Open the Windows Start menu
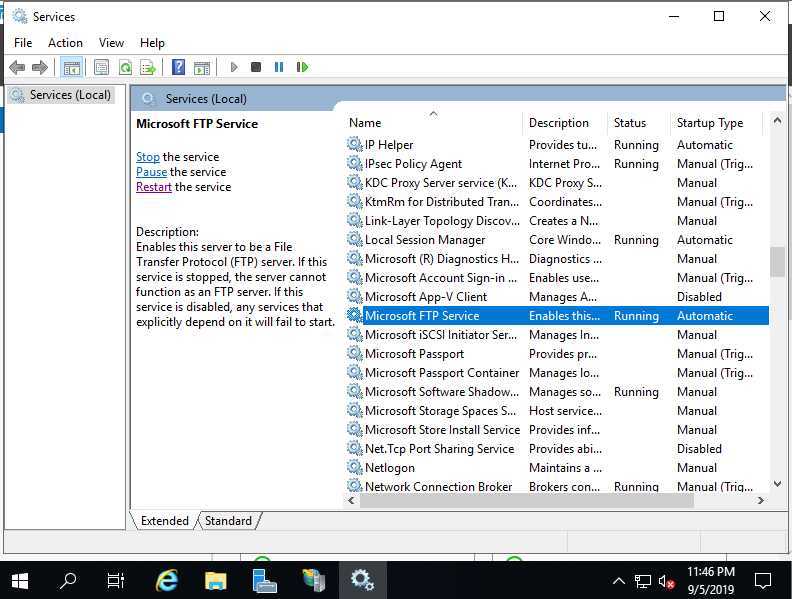This screenshot has height=599, width=792. pyautogui.click(x=20, y=581)
